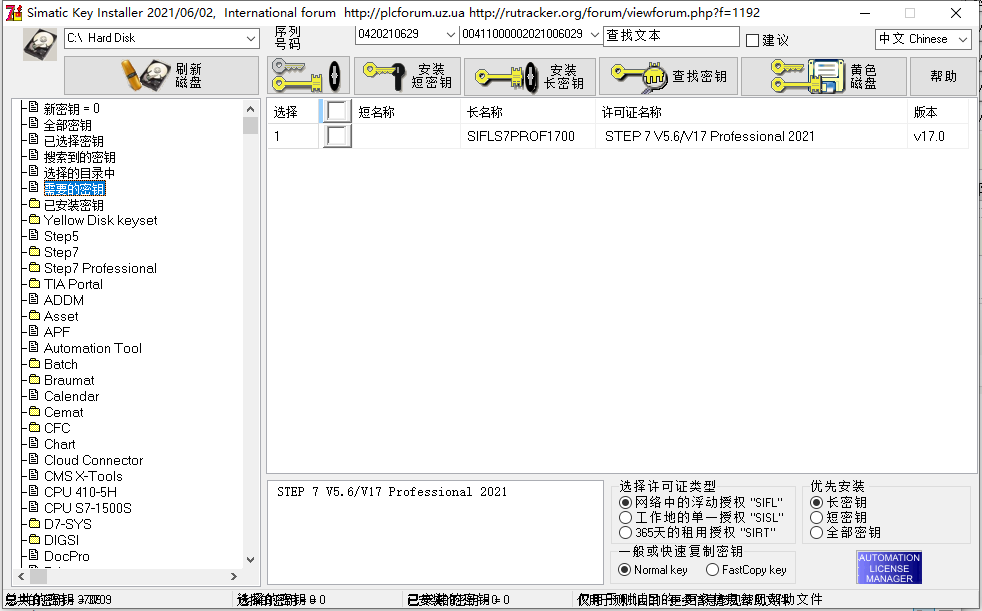
Task: Click the document icon next to APF
Action: [34, 332]
